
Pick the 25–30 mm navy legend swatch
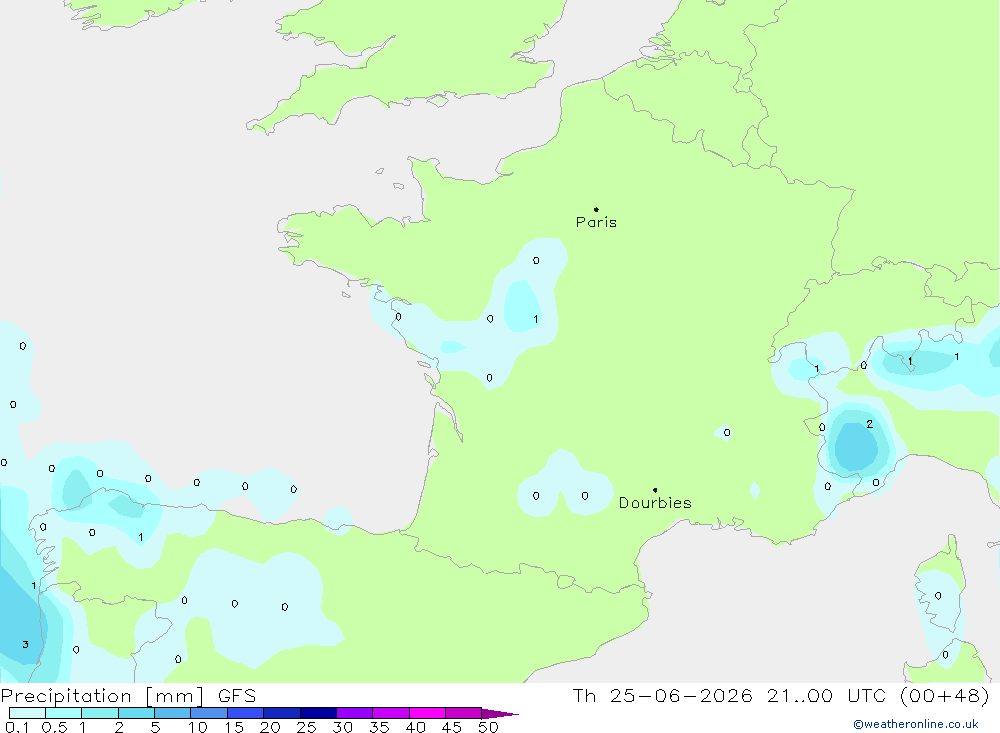click(318, 713)
